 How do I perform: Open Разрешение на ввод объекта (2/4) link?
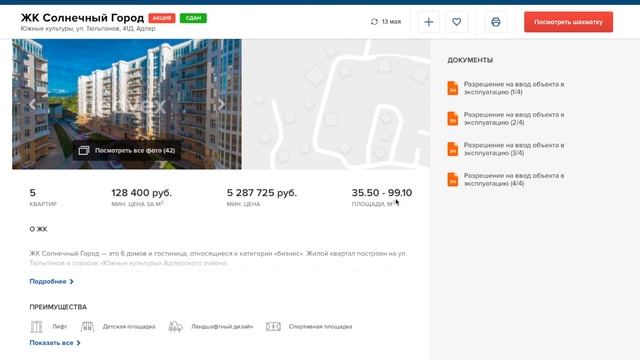[x=514, y=119]
